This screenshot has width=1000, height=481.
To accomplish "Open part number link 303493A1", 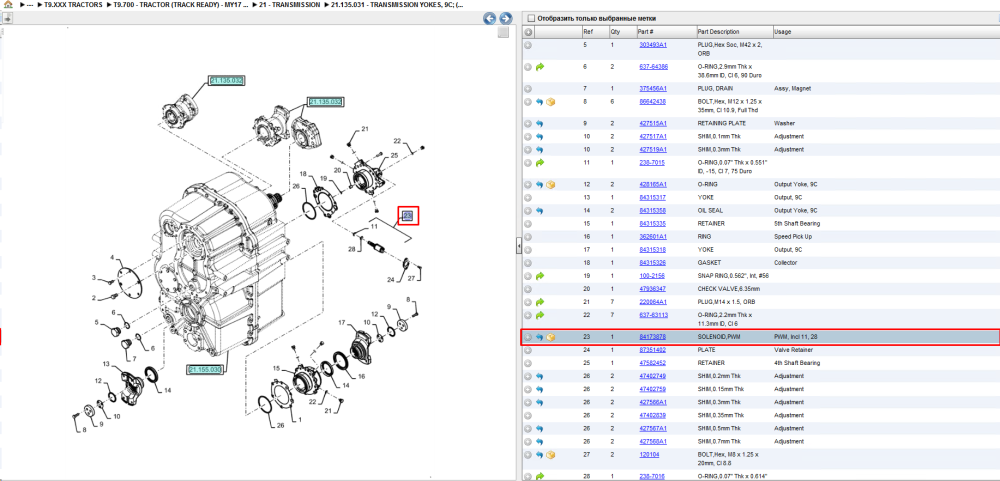I will click(x=652, y=45).
